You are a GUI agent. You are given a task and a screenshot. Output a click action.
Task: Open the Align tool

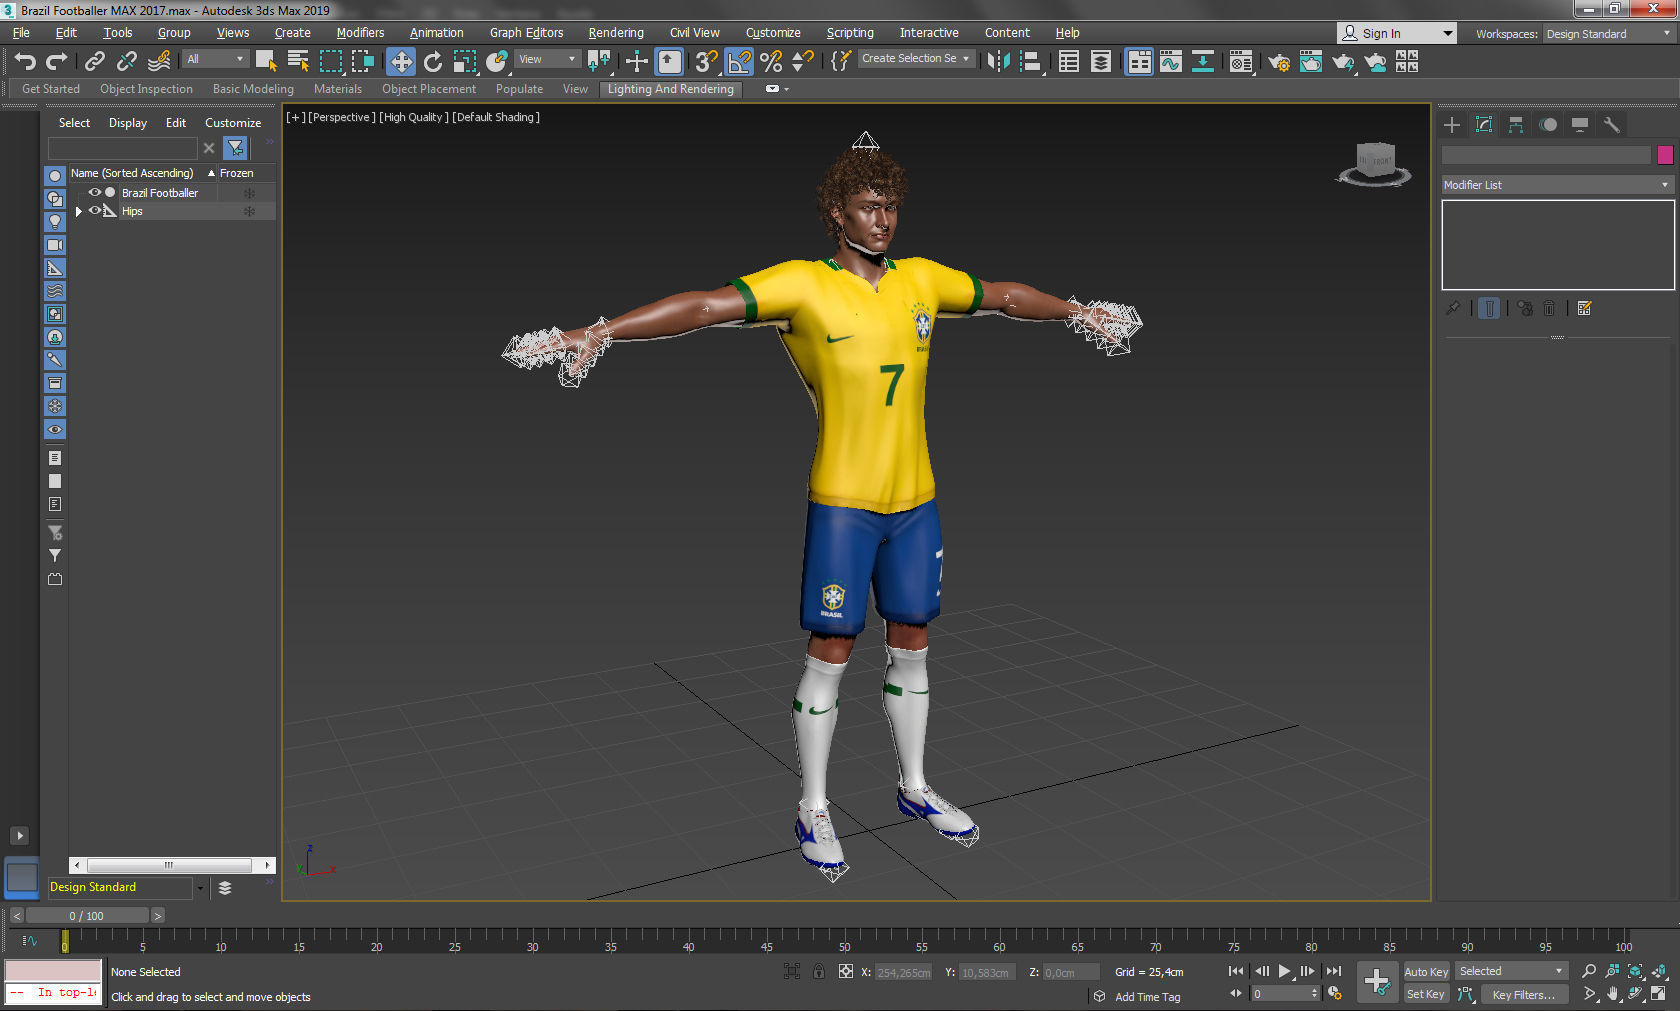click(x=1030, y=62)
